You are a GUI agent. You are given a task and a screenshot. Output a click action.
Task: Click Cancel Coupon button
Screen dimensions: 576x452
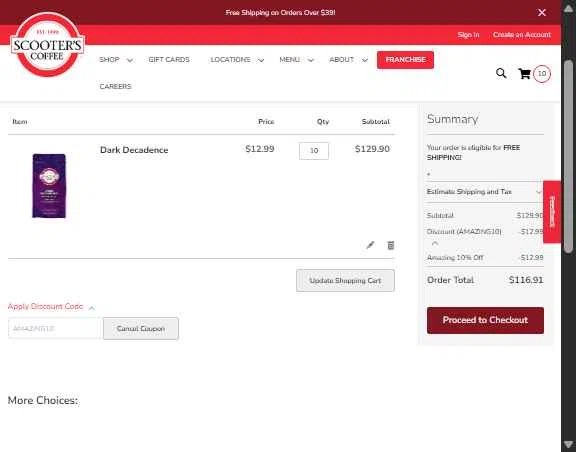pos(141,329)
